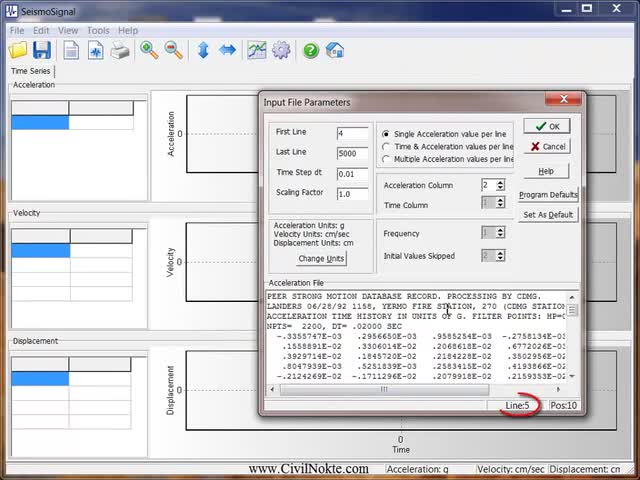Click the chart graph toolbar icon
This screenshot has height=480, width=640.
coord(257,50)
